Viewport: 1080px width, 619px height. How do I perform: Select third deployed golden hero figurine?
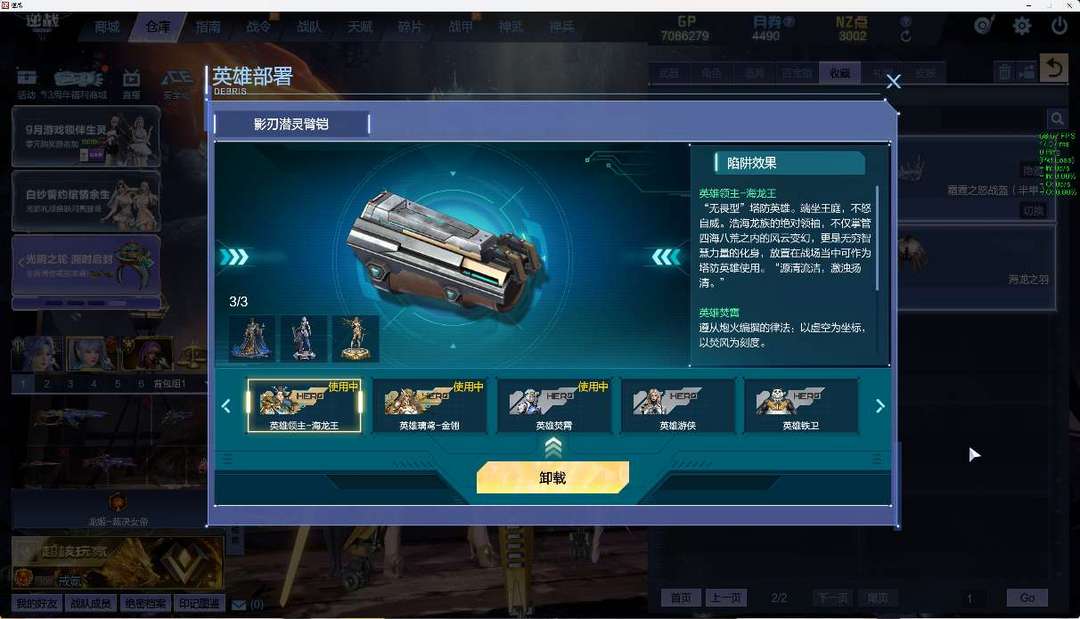click(355, 338)
